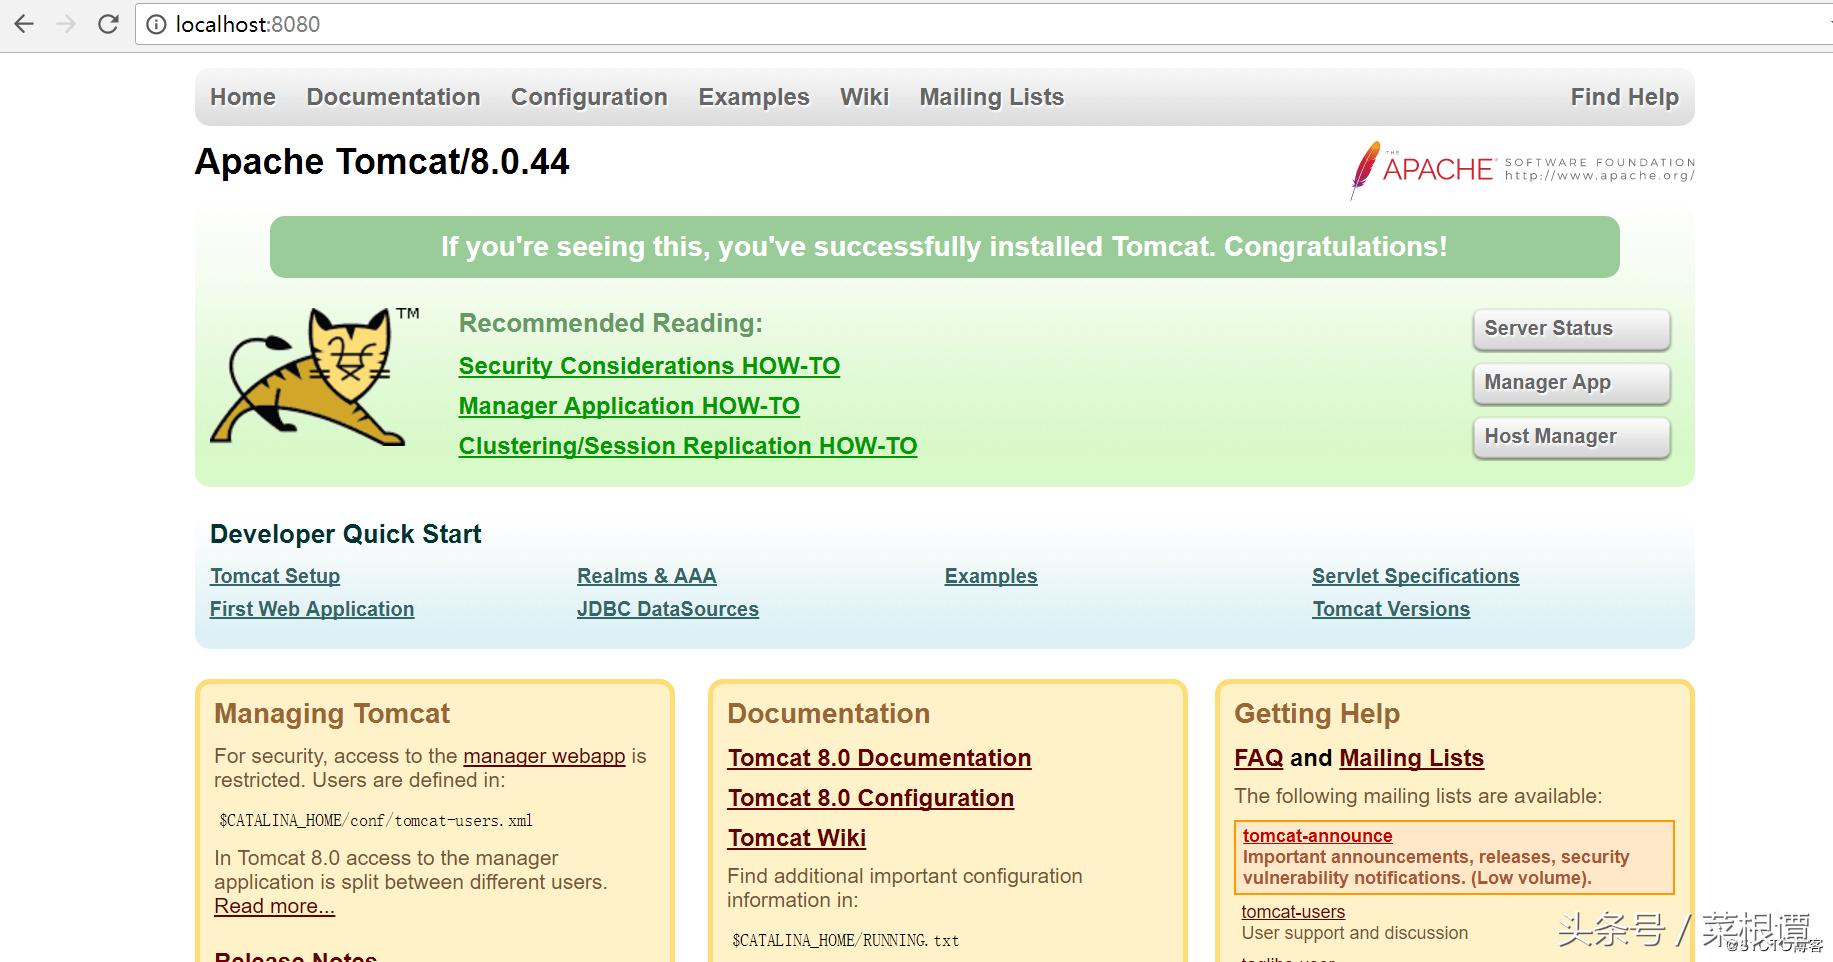Open the tomcat-users mailing list link
Image resolution: width=1833 pixels, height=962 pixels.
(x=1293, y=912)
